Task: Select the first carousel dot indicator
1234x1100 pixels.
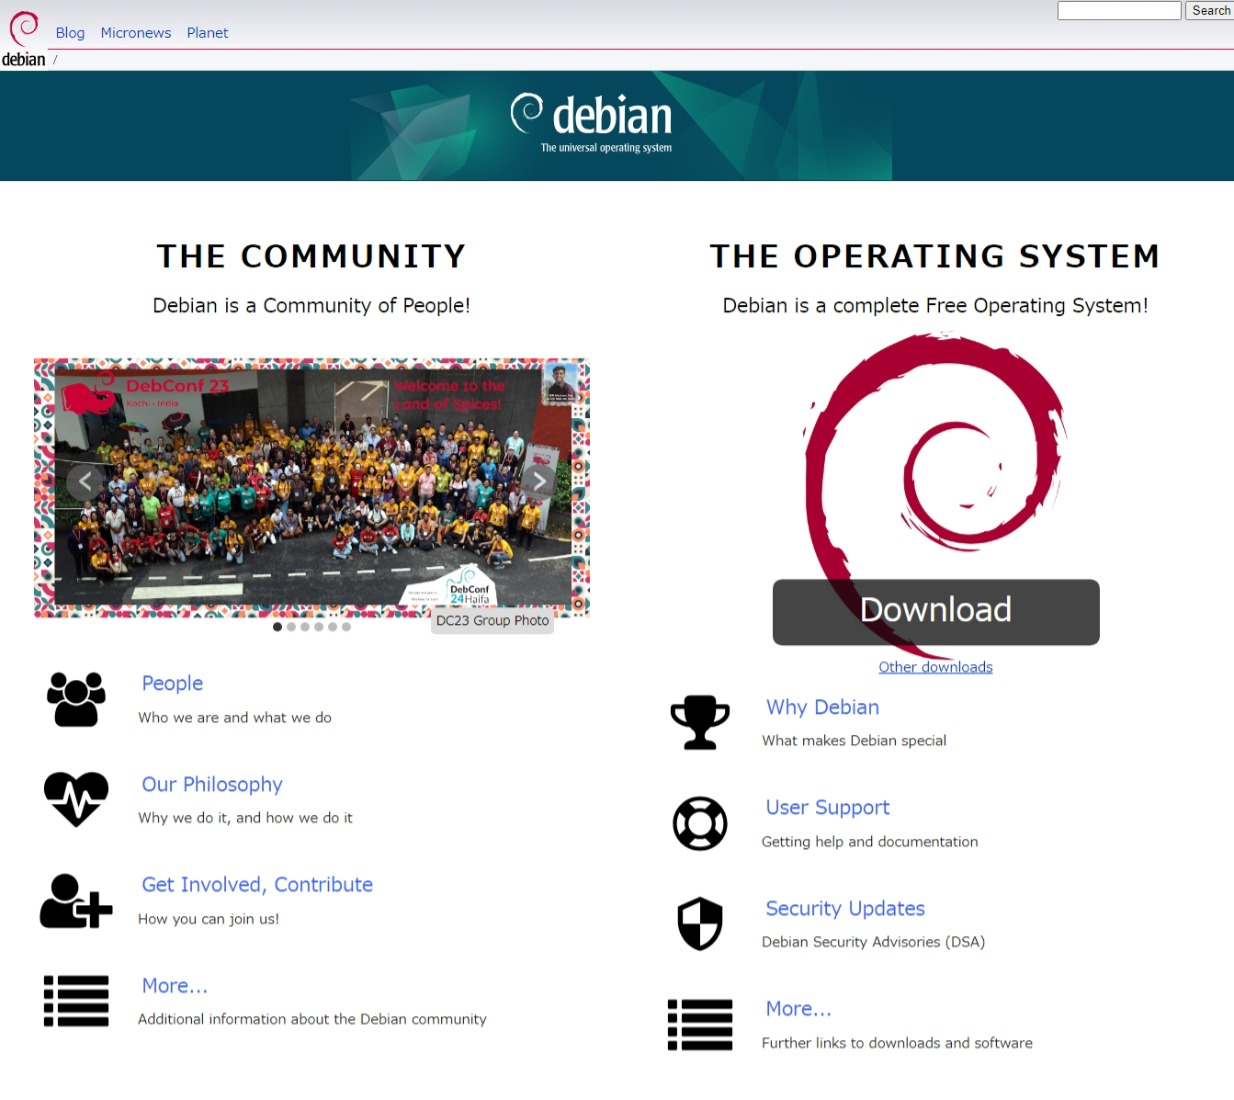Action: pos(277,626)
